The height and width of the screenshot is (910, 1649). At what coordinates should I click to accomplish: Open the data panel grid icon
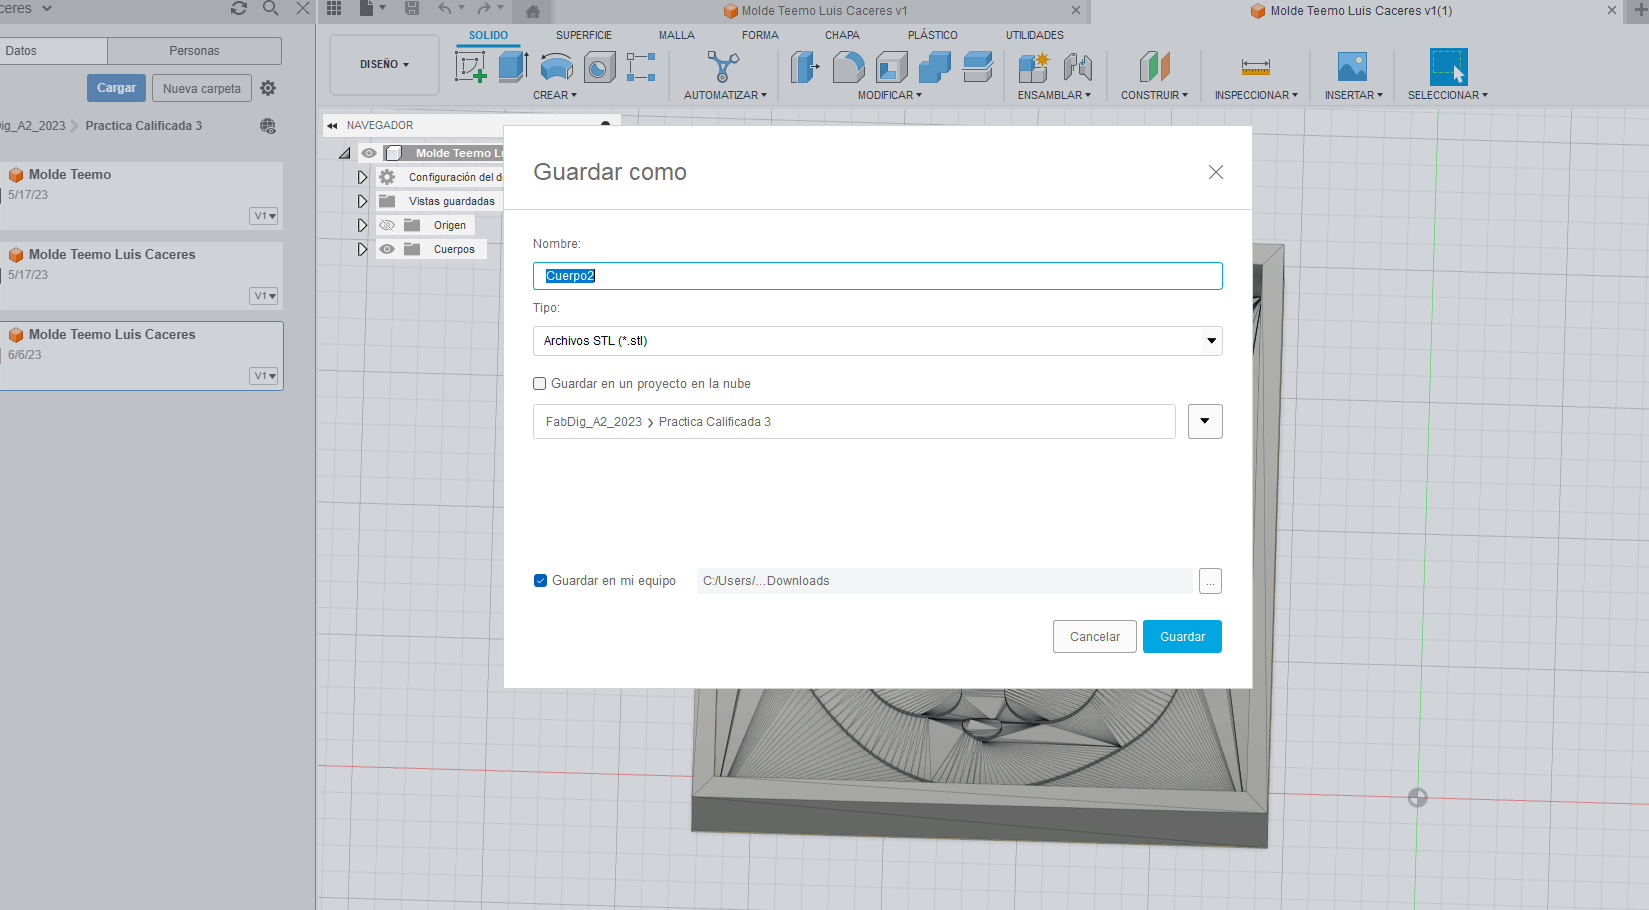coord(334,9)
